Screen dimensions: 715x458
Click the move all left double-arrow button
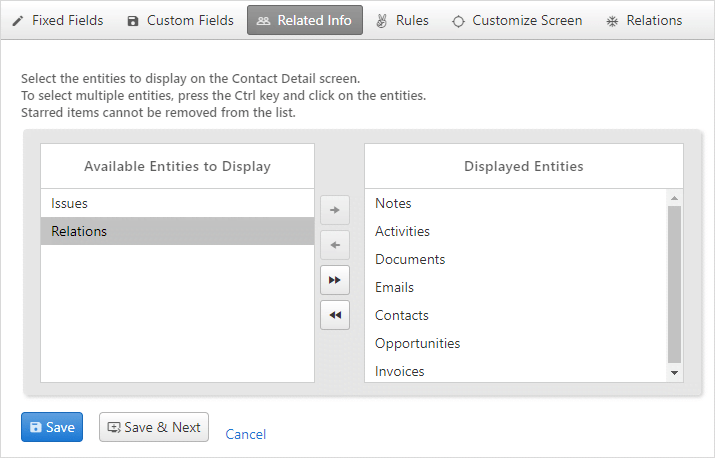335,315
